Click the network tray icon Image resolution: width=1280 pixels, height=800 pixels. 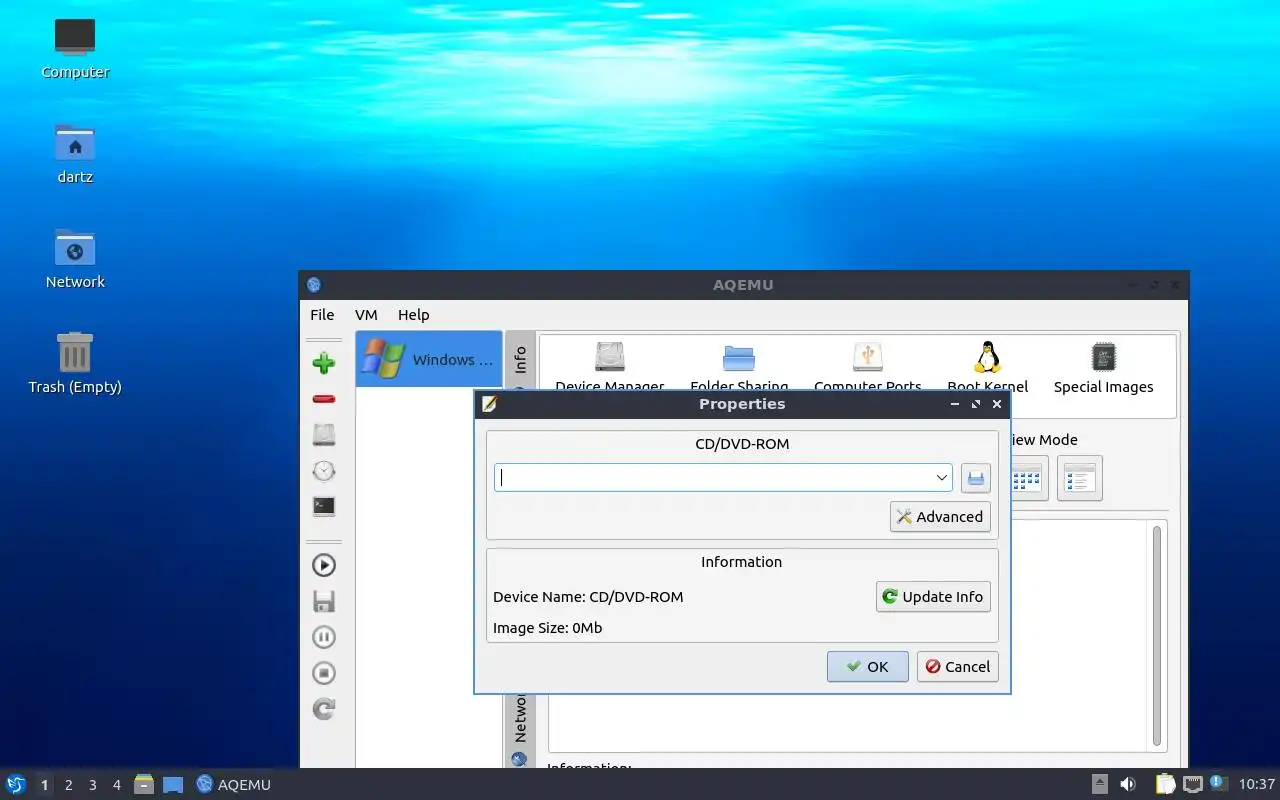click(x=1193, y=785)
